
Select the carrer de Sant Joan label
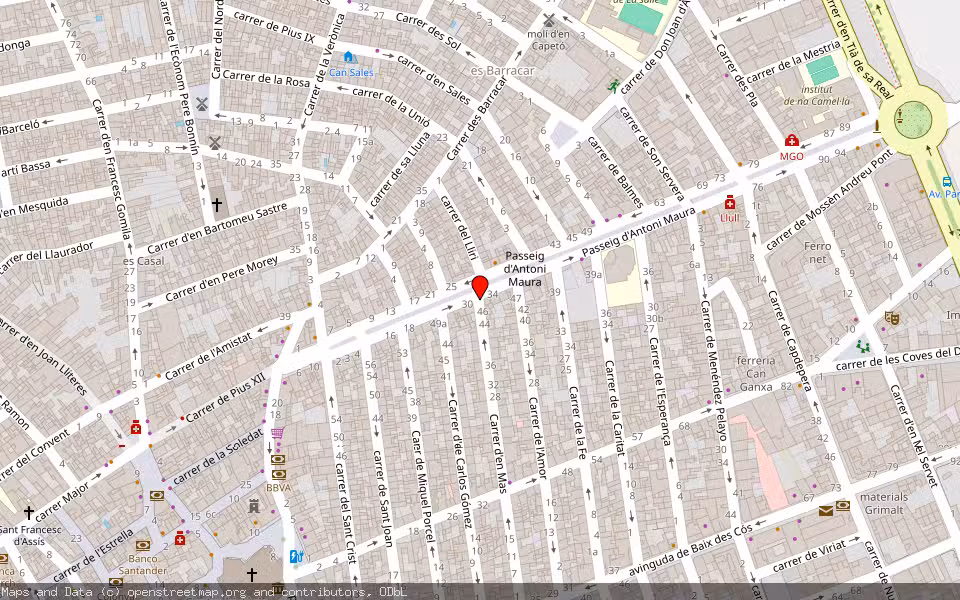click(x=383, y=497)
